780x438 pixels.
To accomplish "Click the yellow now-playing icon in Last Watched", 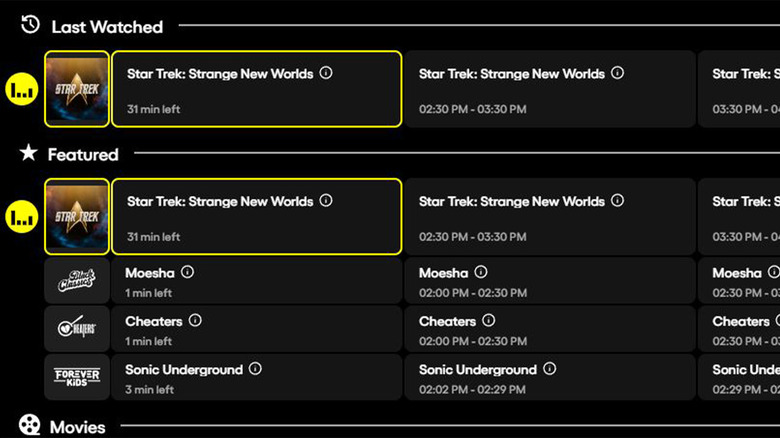I will 22,90.
